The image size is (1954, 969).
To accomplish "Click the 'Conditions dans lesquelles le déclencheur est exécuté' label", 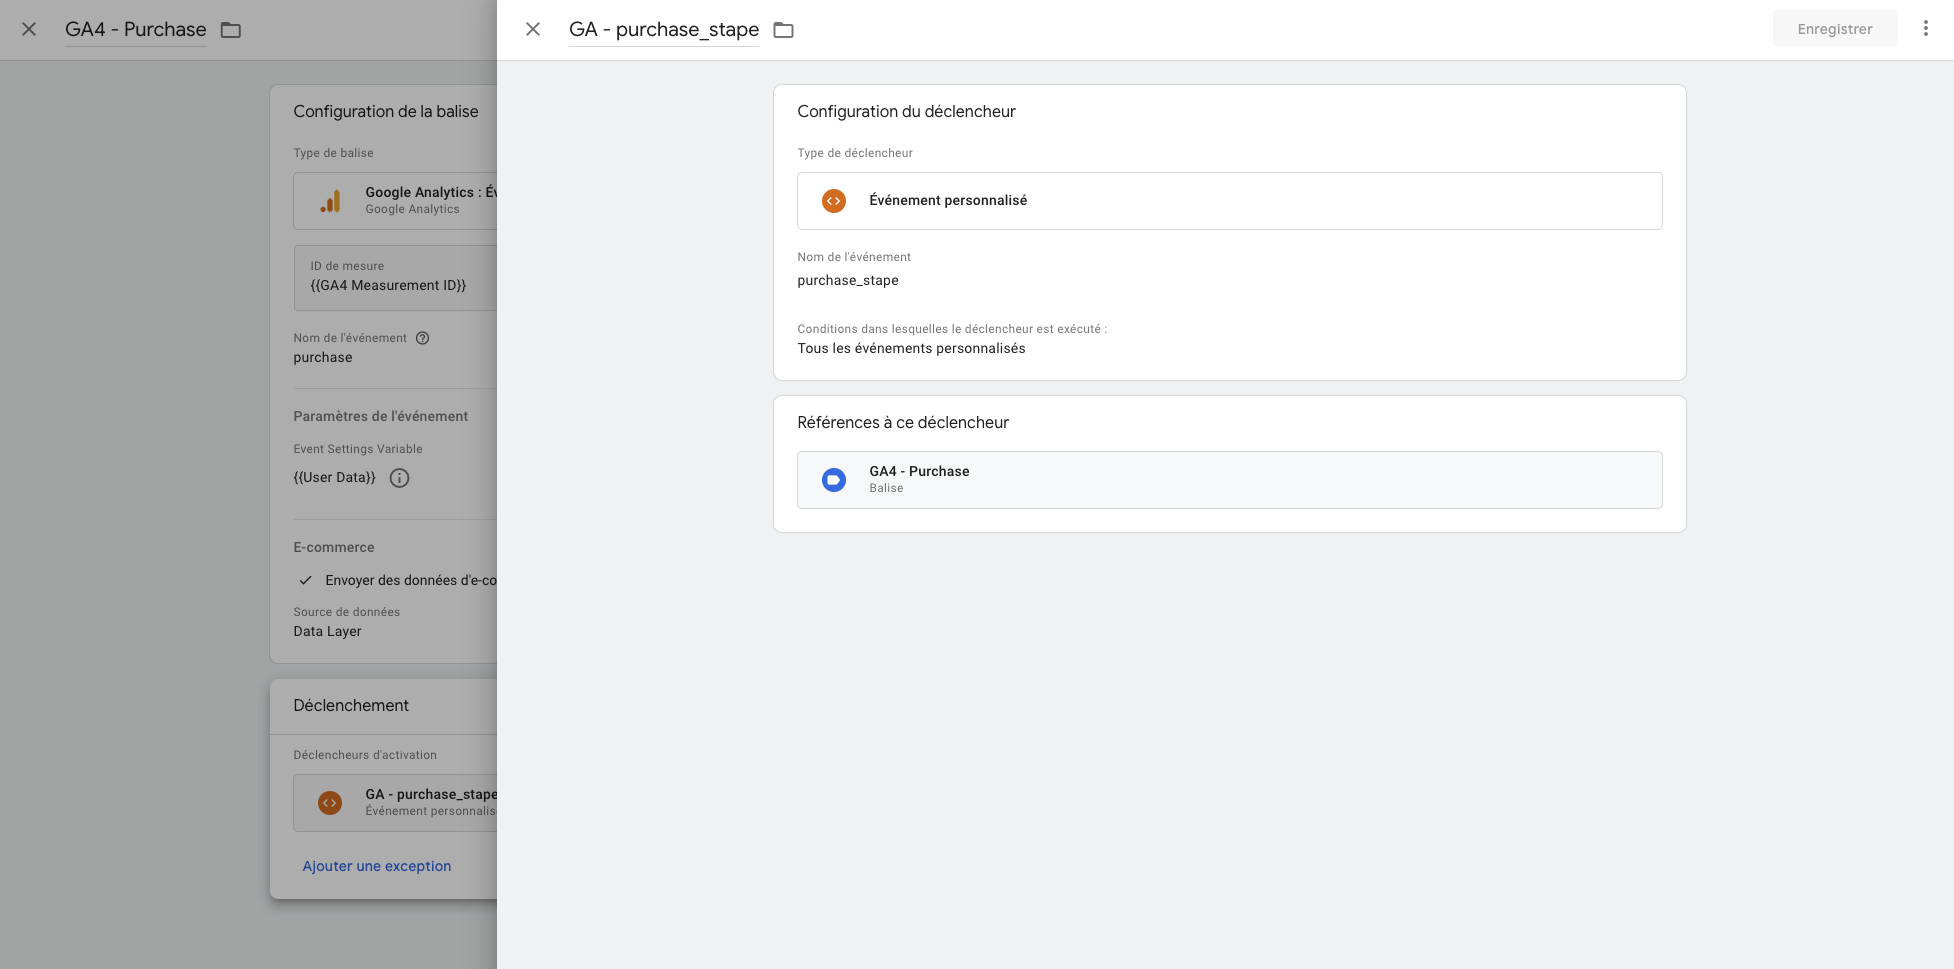I will point(952,329).
